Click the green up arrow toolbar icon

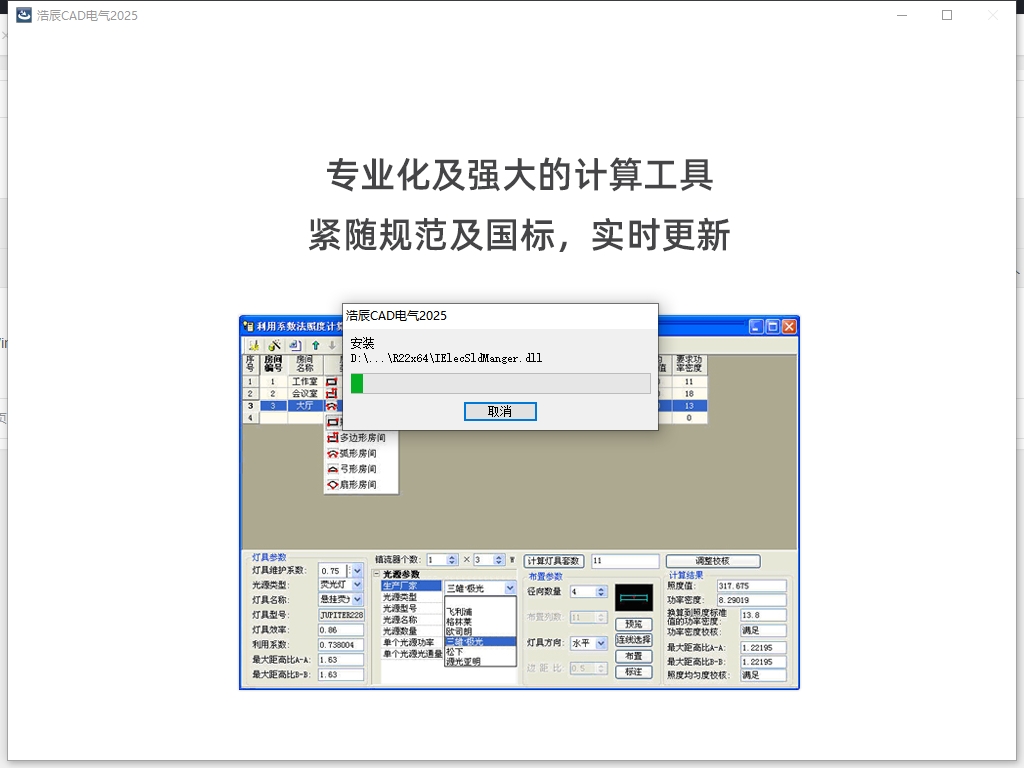(x=316, y=345)
